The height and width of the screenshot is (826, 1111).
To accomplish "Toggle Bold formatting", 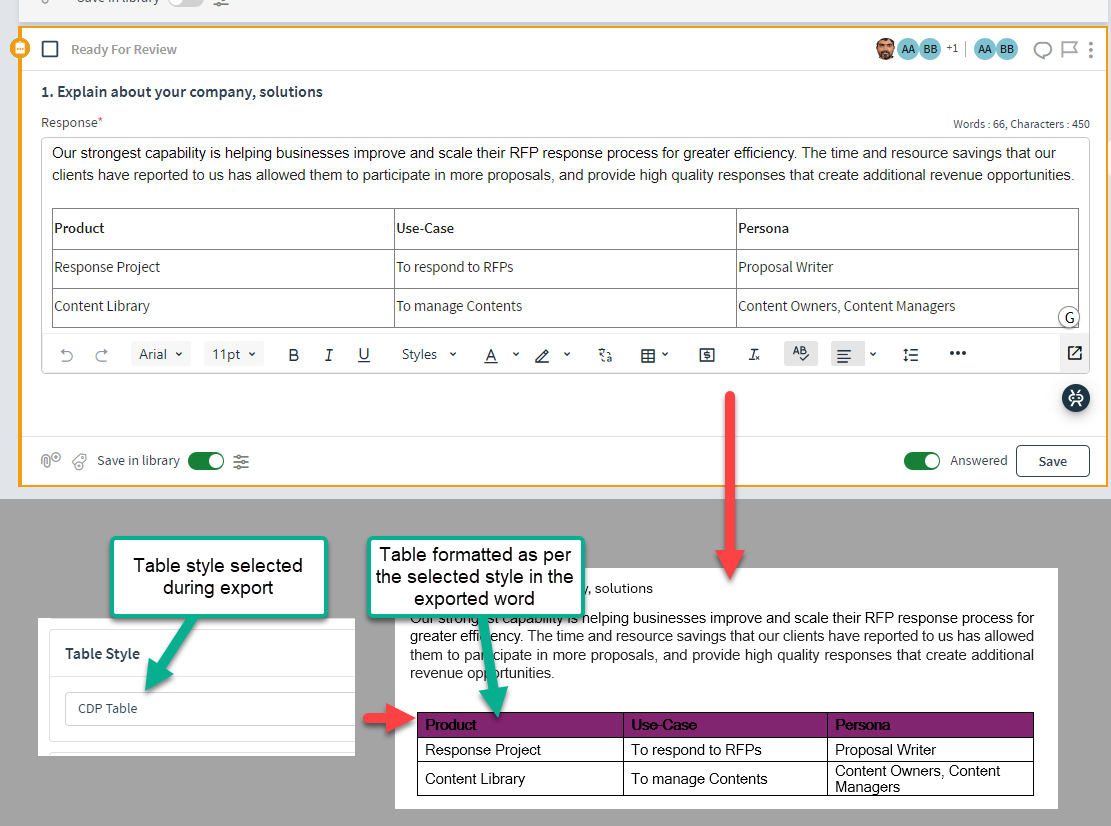I will [293, 354].
